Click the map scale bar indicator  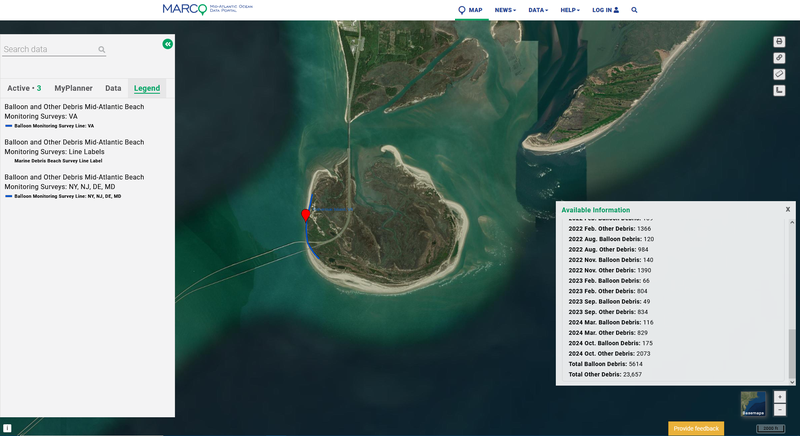coord(770,428)
